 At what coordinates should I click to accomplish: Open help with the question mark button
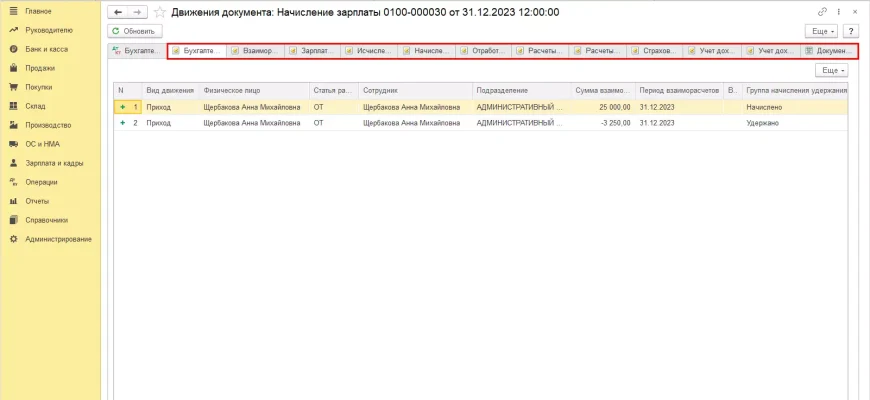coord(852,31)
